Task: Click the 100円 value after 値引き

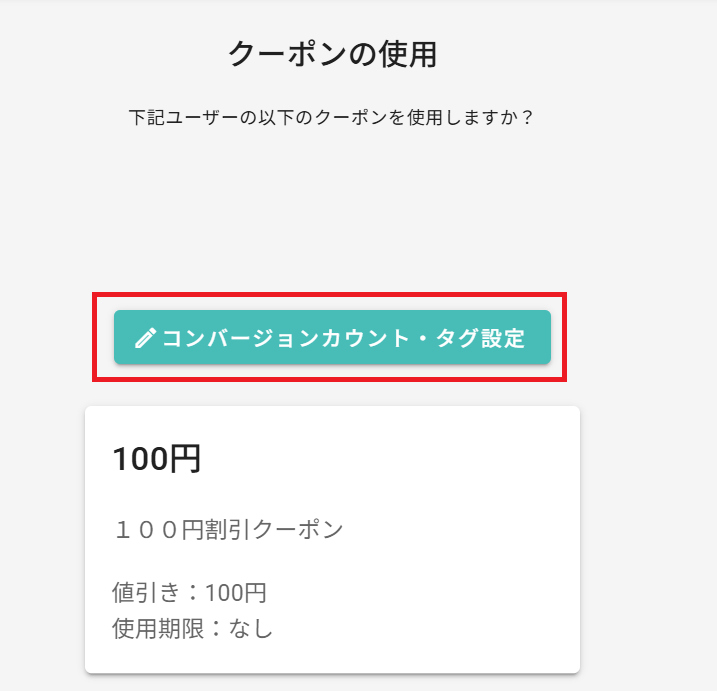Action: pyautogui.click(x=236, y=593)
